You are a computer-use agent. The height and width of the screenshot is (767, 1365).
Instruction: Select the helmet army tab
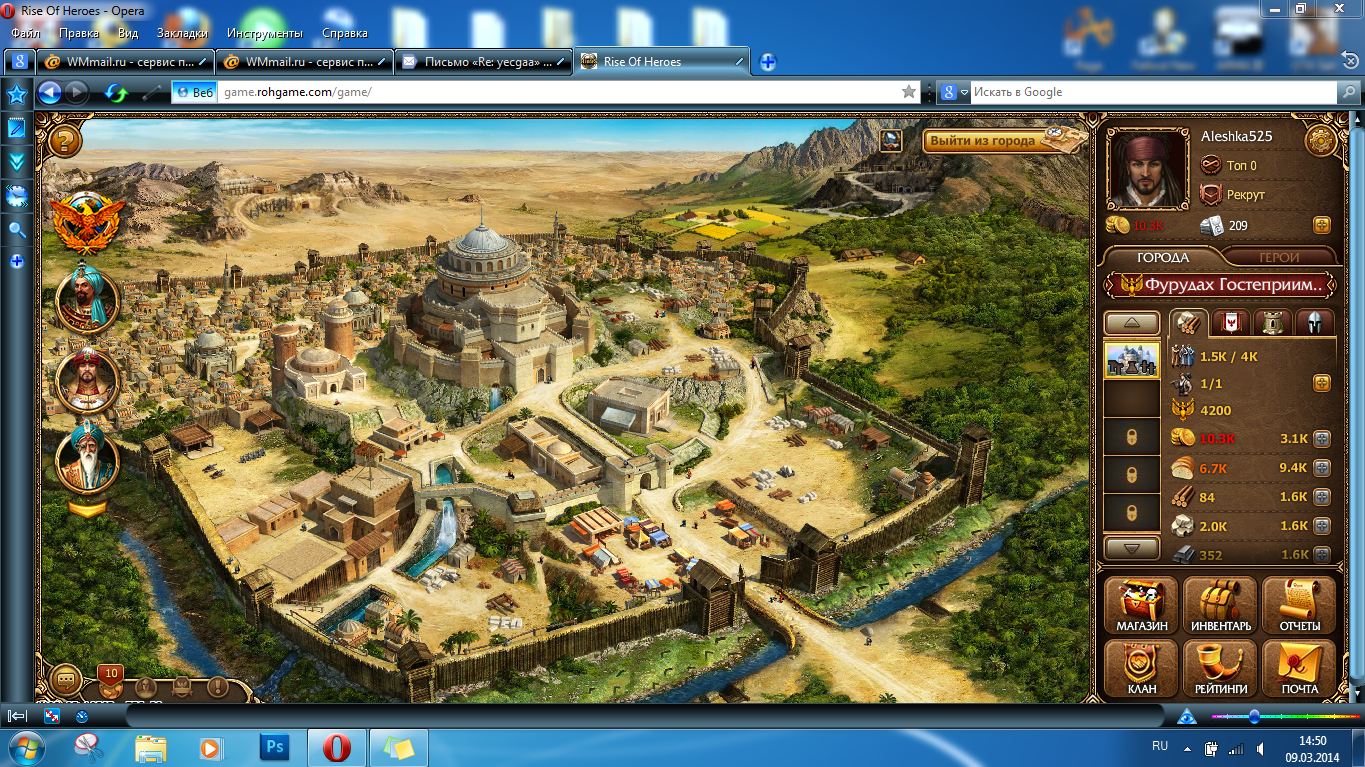point(1315,323)
